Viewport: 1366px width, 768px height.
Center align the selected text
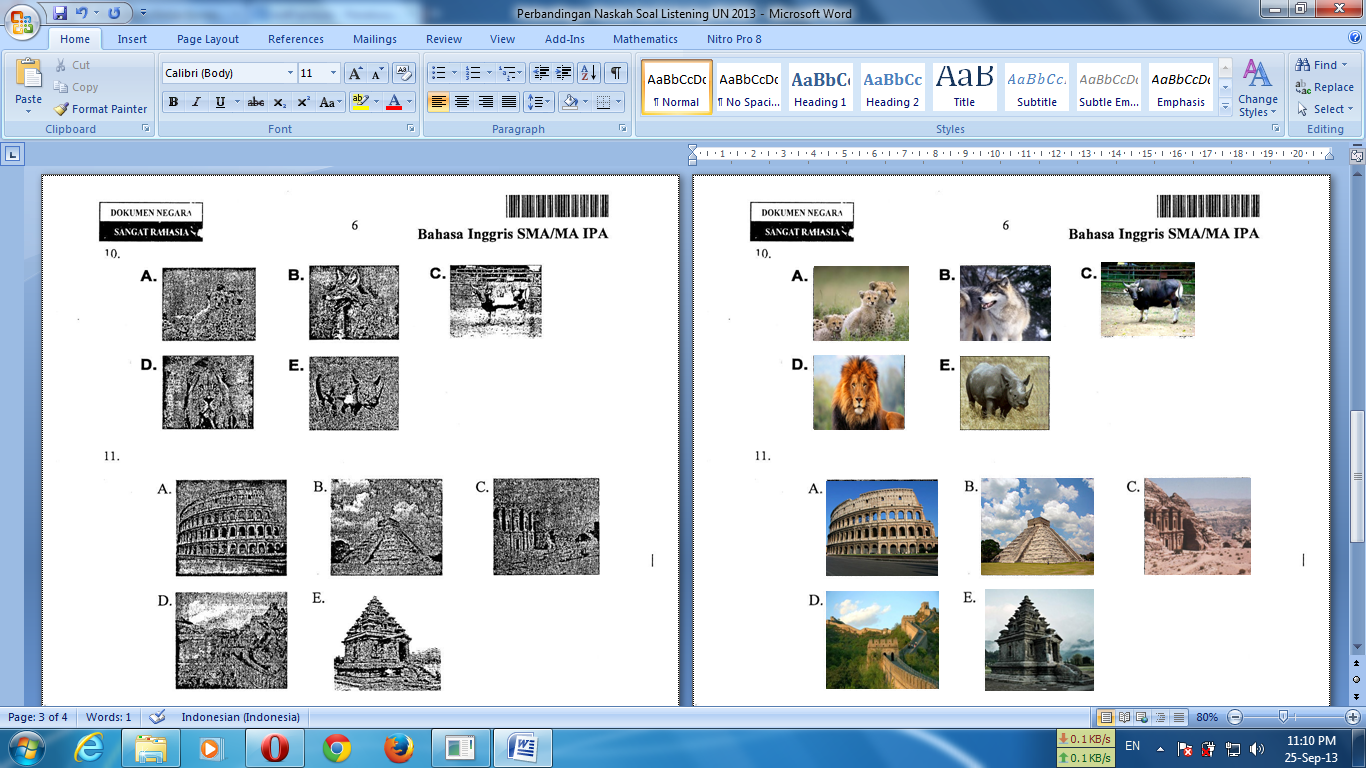coord(460,100)
